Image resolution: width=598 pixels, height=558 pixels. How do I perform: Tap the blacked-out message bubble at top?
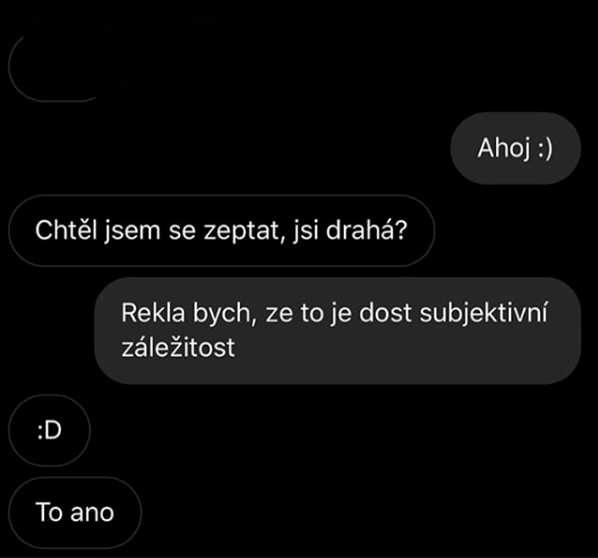(x=57, y=67)
